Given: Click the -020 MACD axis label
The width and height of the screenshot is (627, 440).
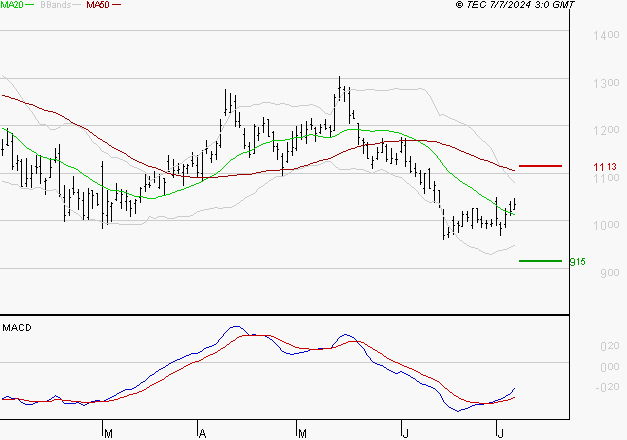Looking at the screenshot, I should coord(607,387).
